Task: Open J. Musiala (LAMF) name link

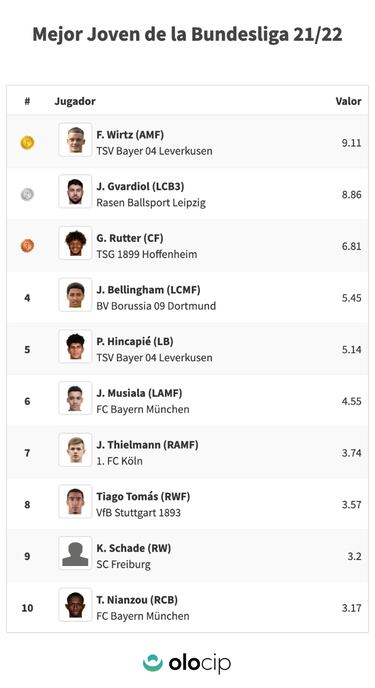Action: [139, 393]
